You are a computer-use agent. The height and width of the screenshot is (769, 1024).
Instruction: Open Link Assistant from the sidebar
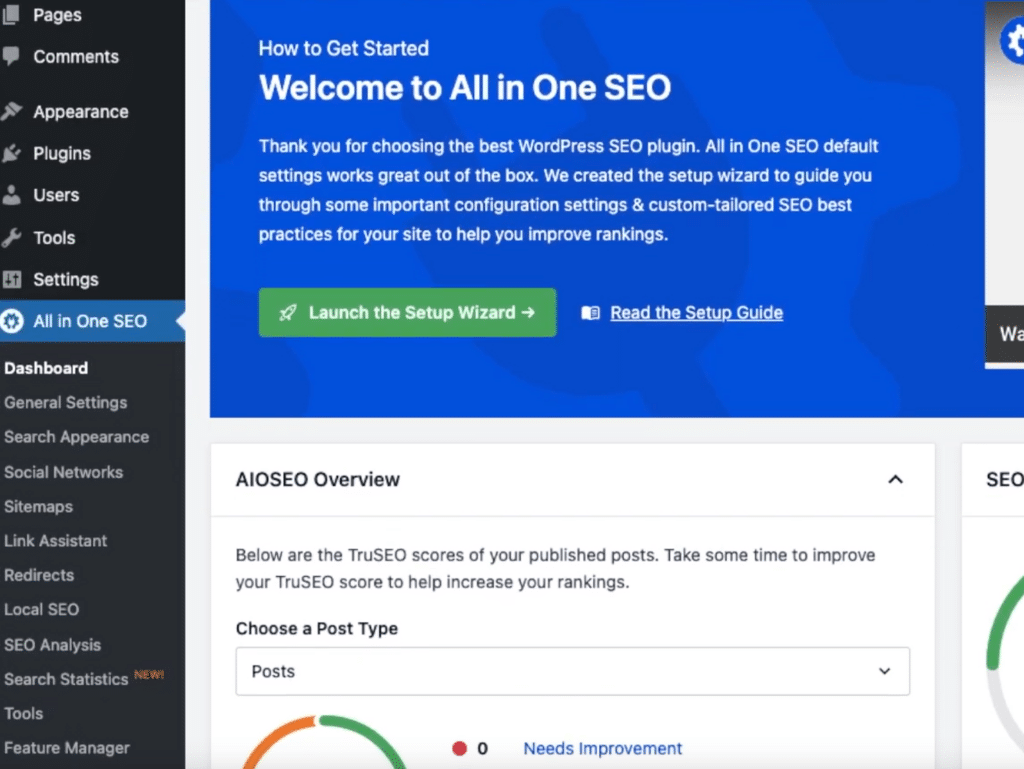pos(55,541)
